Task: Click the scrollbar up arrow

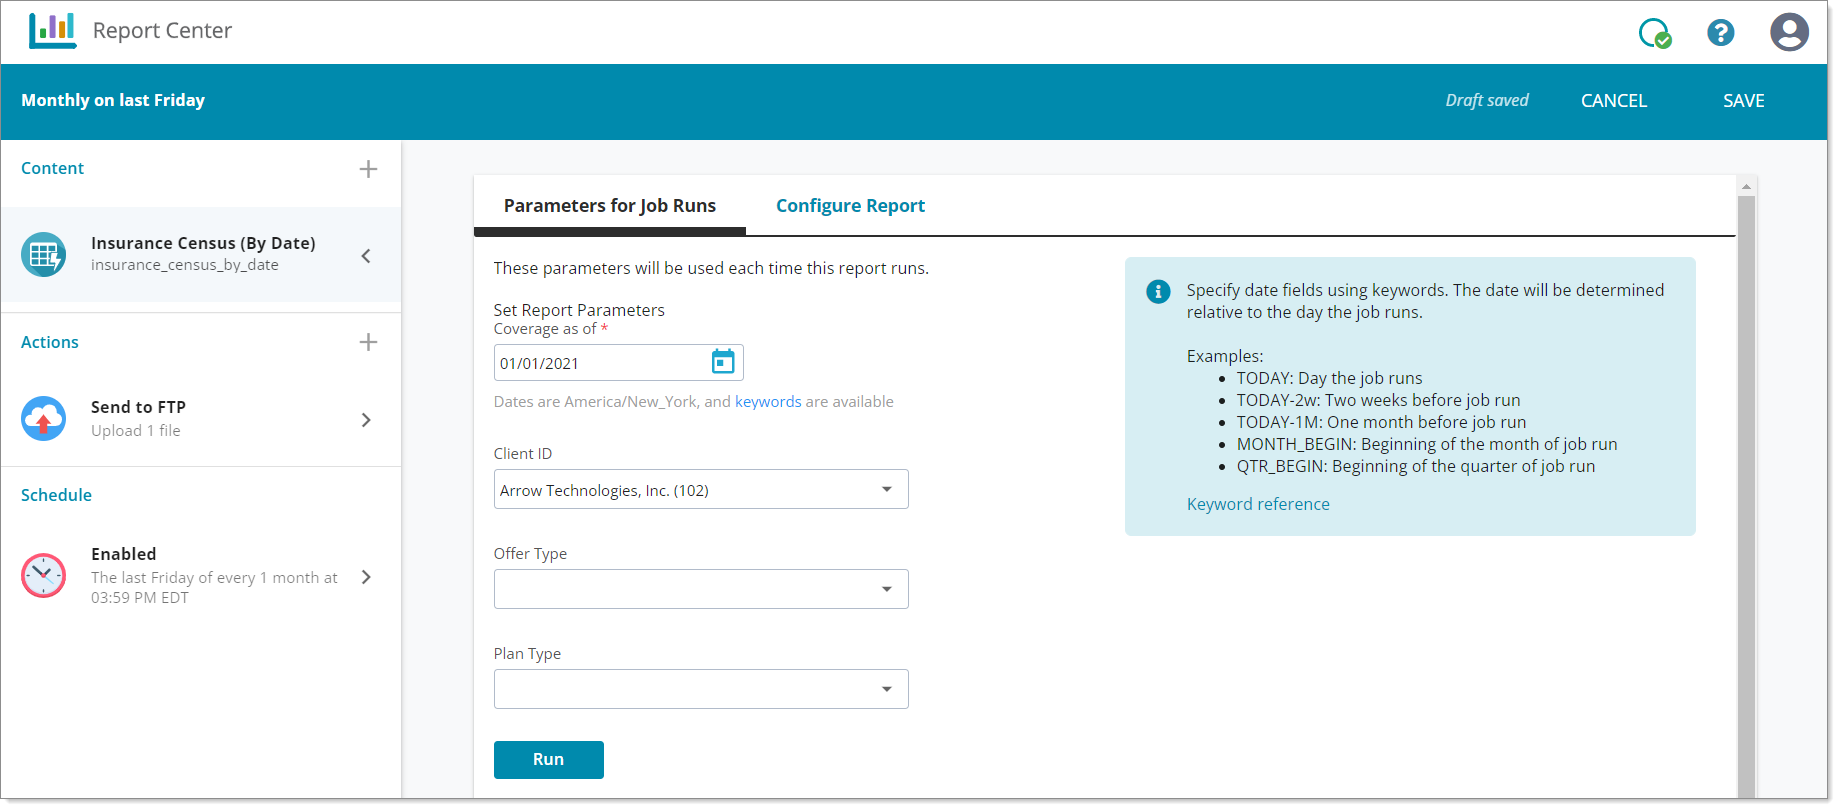Action: click(x=1747, y=186)
